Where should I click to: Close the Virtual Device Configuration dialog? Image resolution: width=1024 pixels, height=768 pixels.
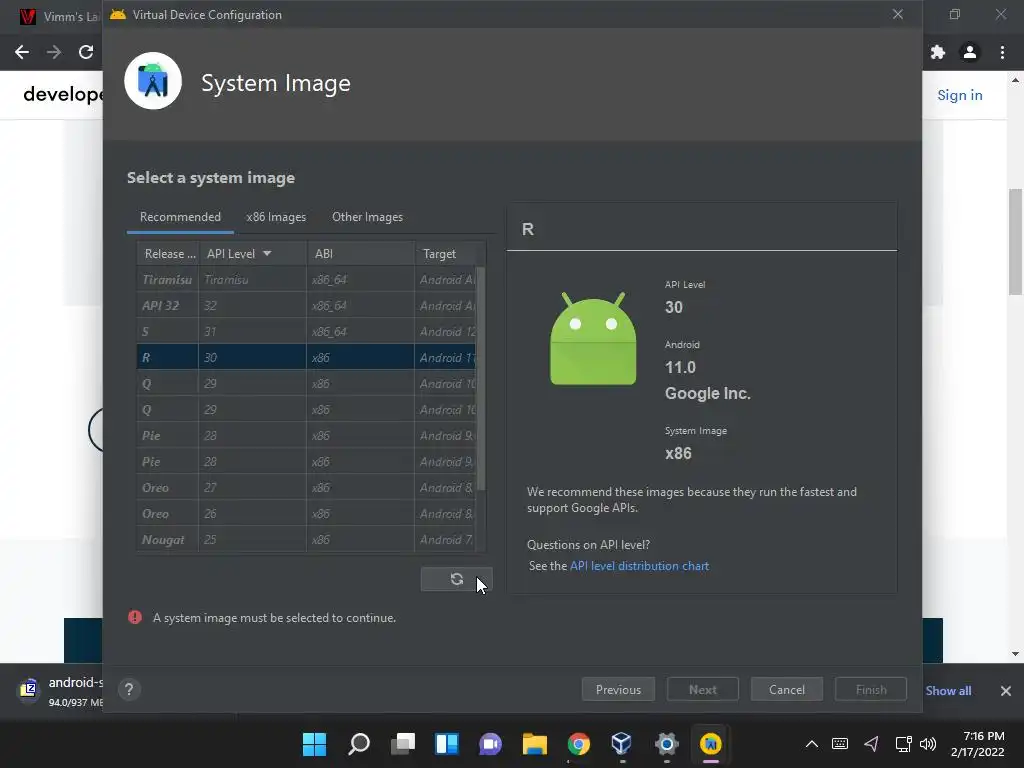[898, 14]
